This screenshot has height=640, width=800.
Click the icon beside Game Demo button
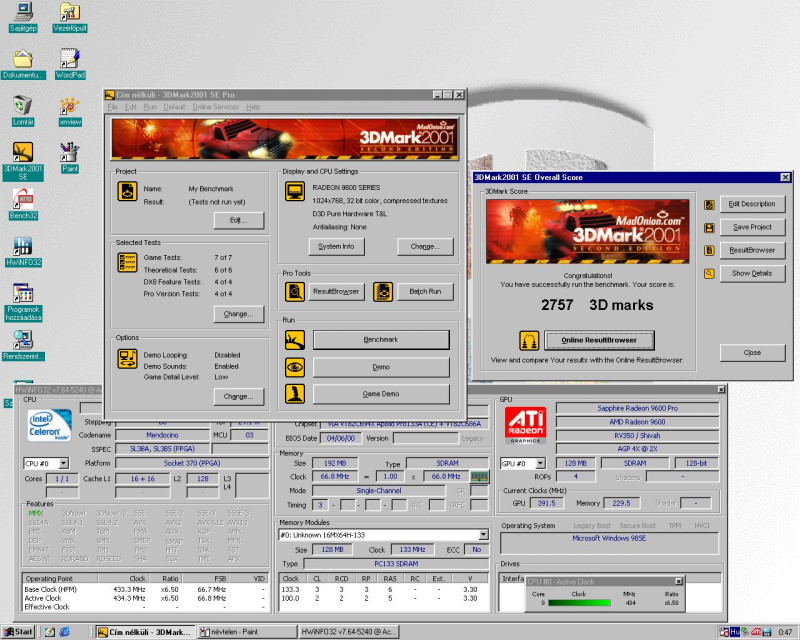click(295, 394)
